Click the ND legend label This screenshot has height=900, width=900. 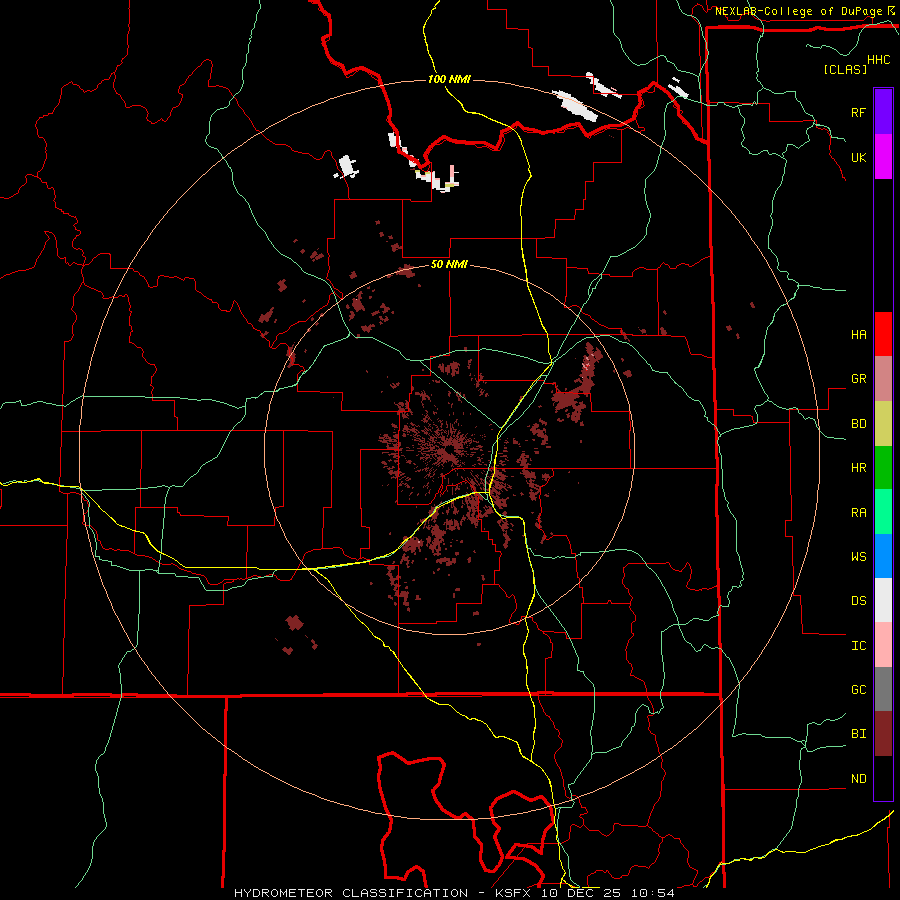pos(858,779)
